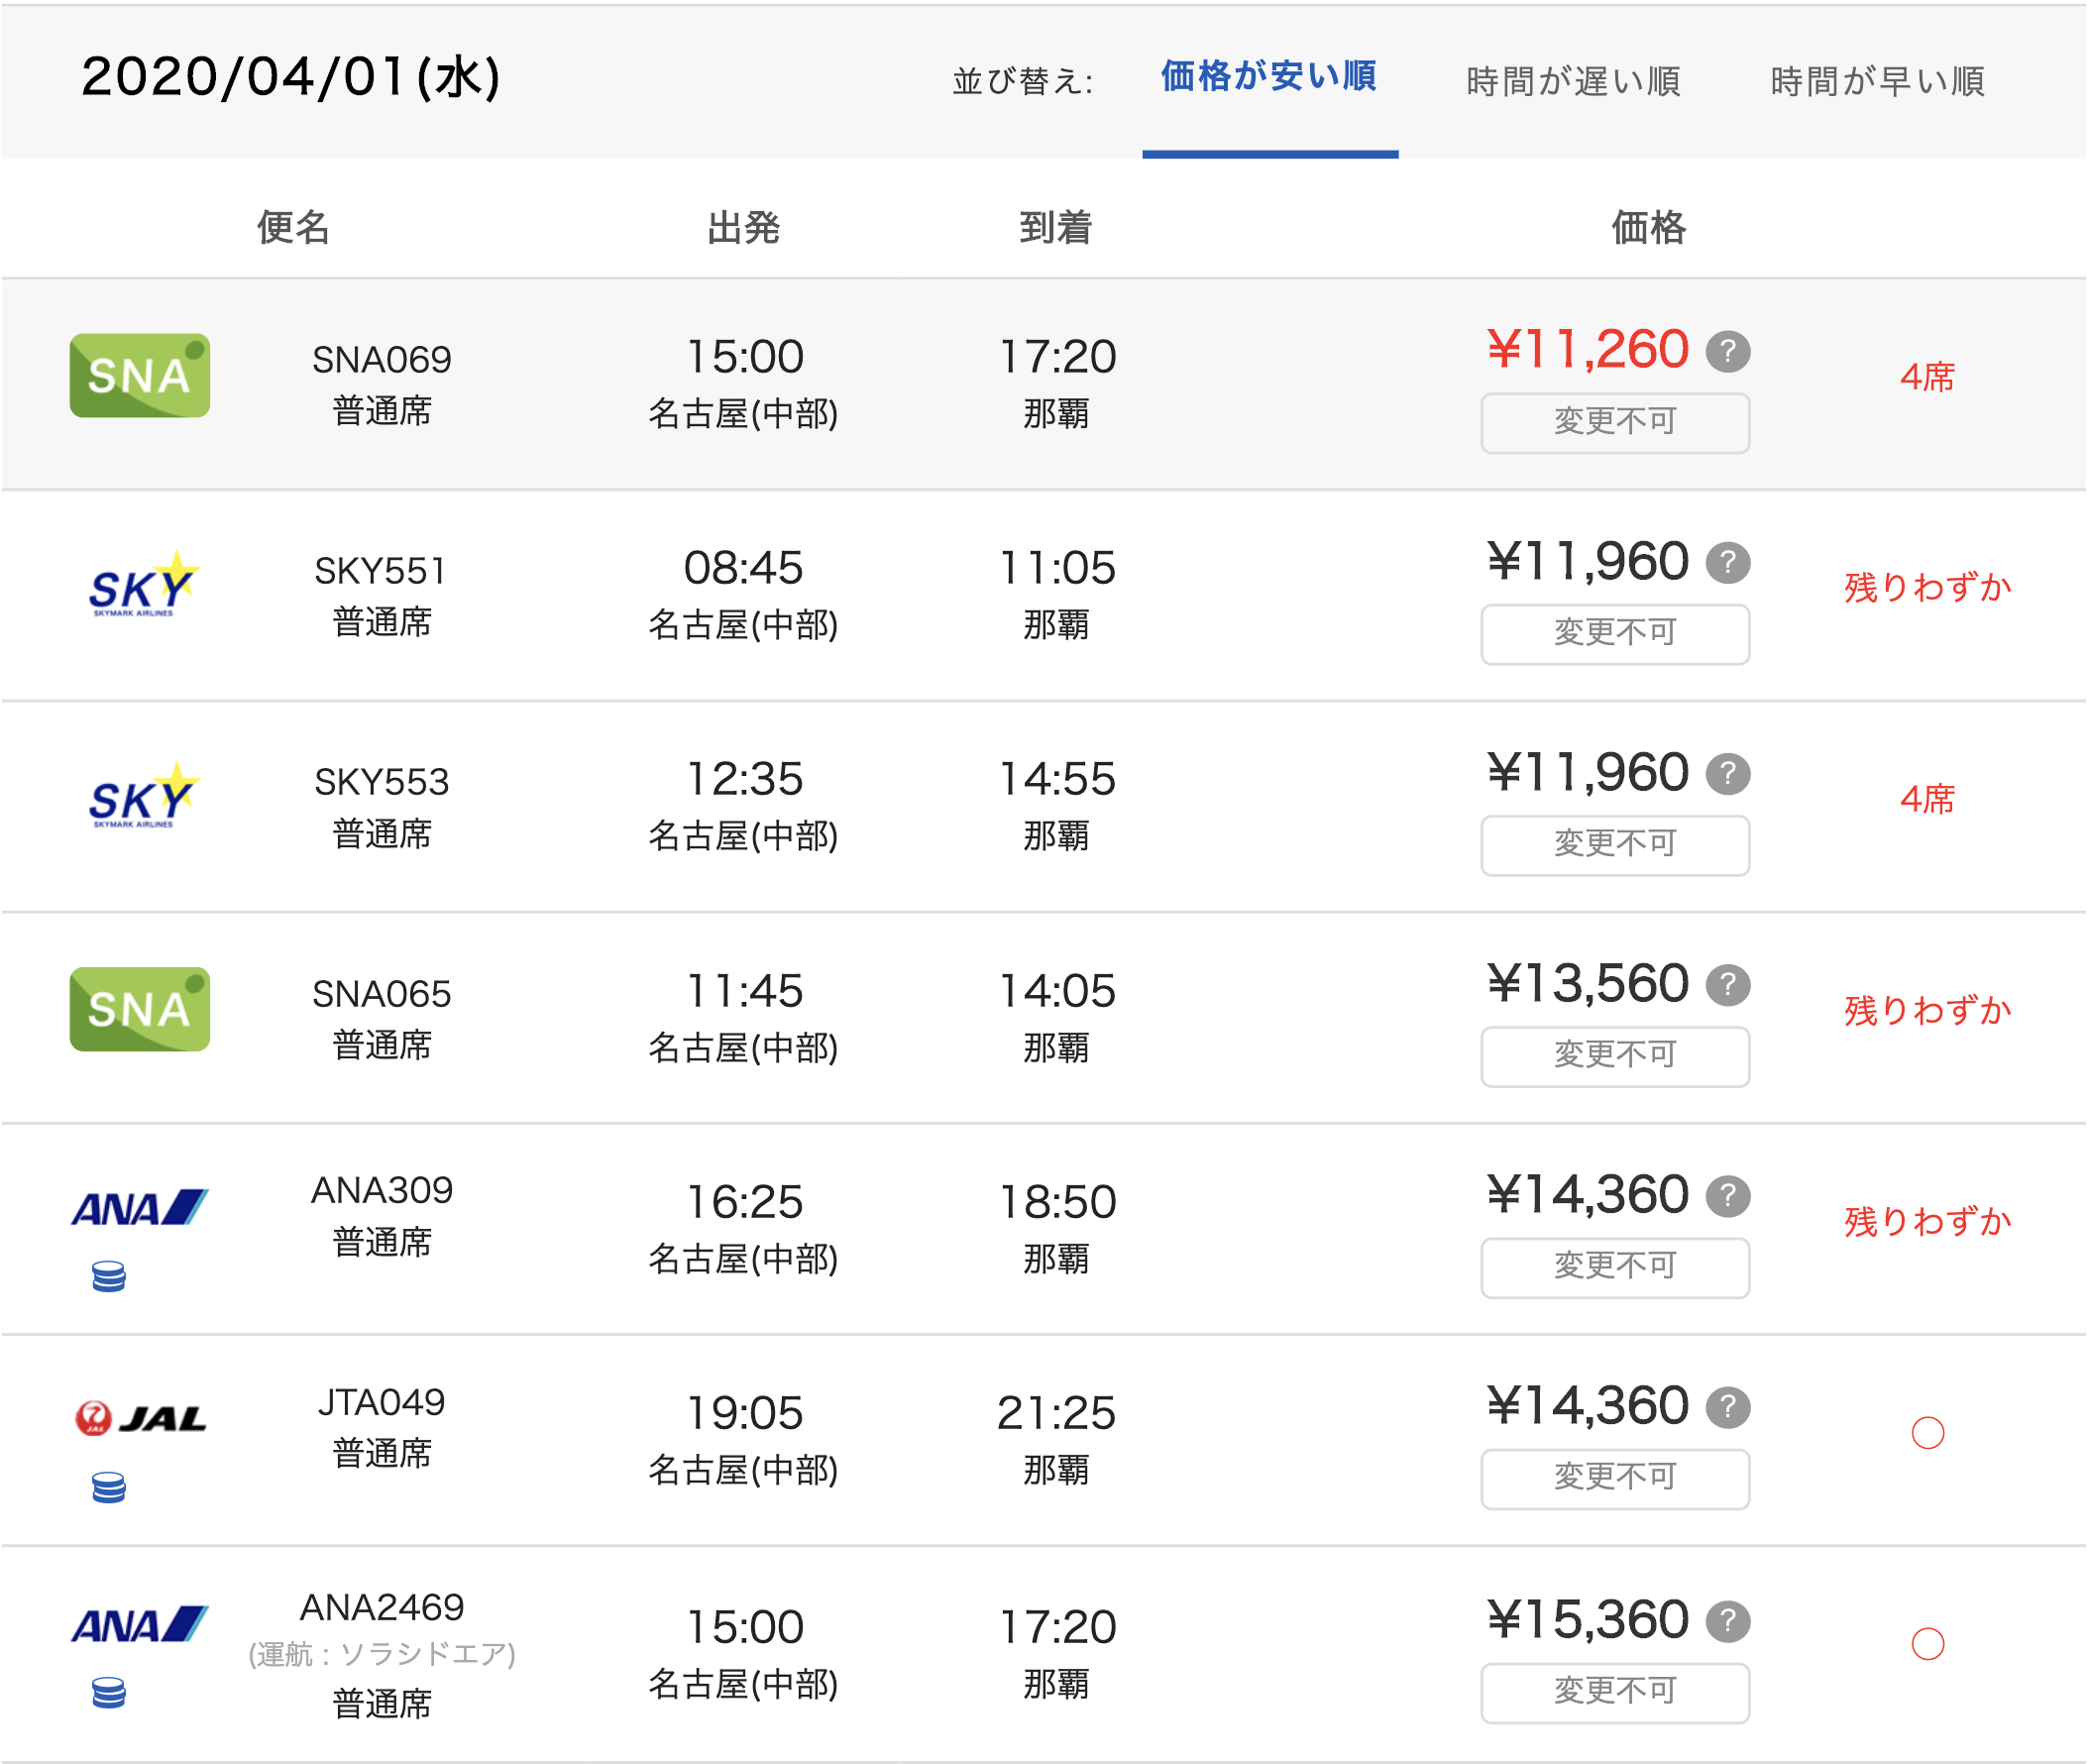Click the SNA logo for flight SNA069

tap(139, 375)
